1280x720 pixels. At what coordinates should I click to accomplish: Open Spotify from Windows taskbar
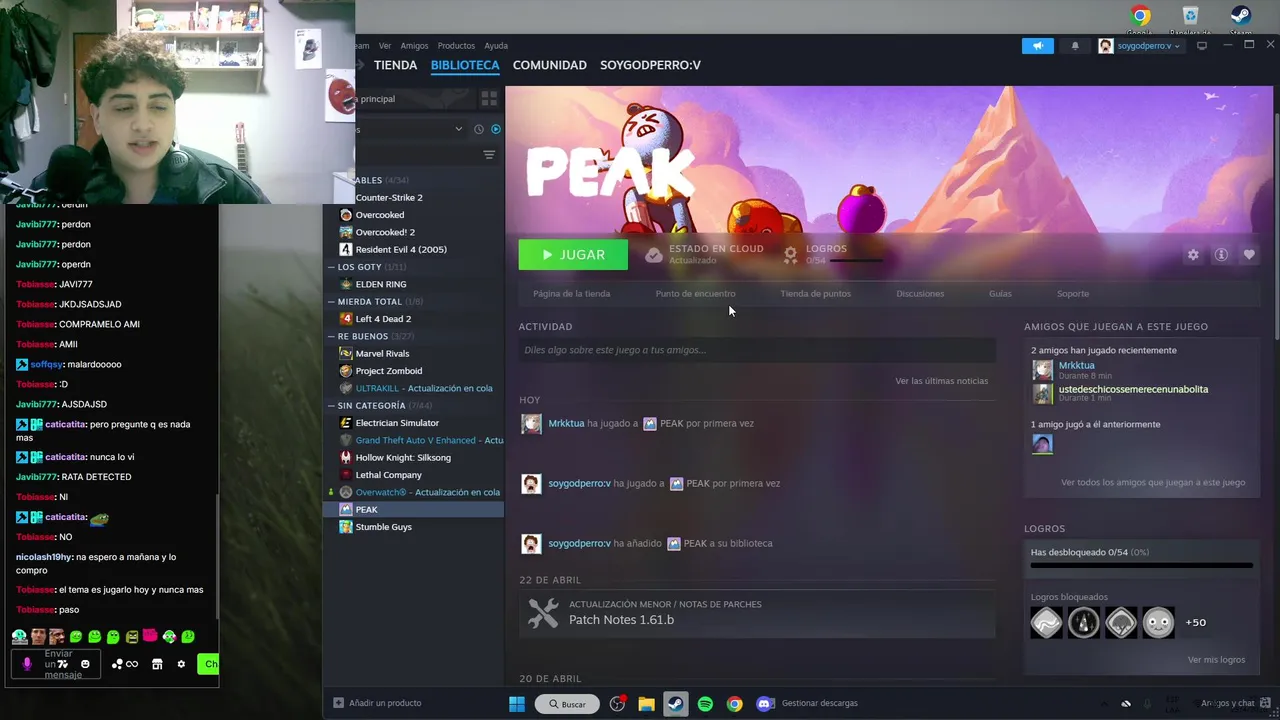pyautogui.click(x=705, y=704)
